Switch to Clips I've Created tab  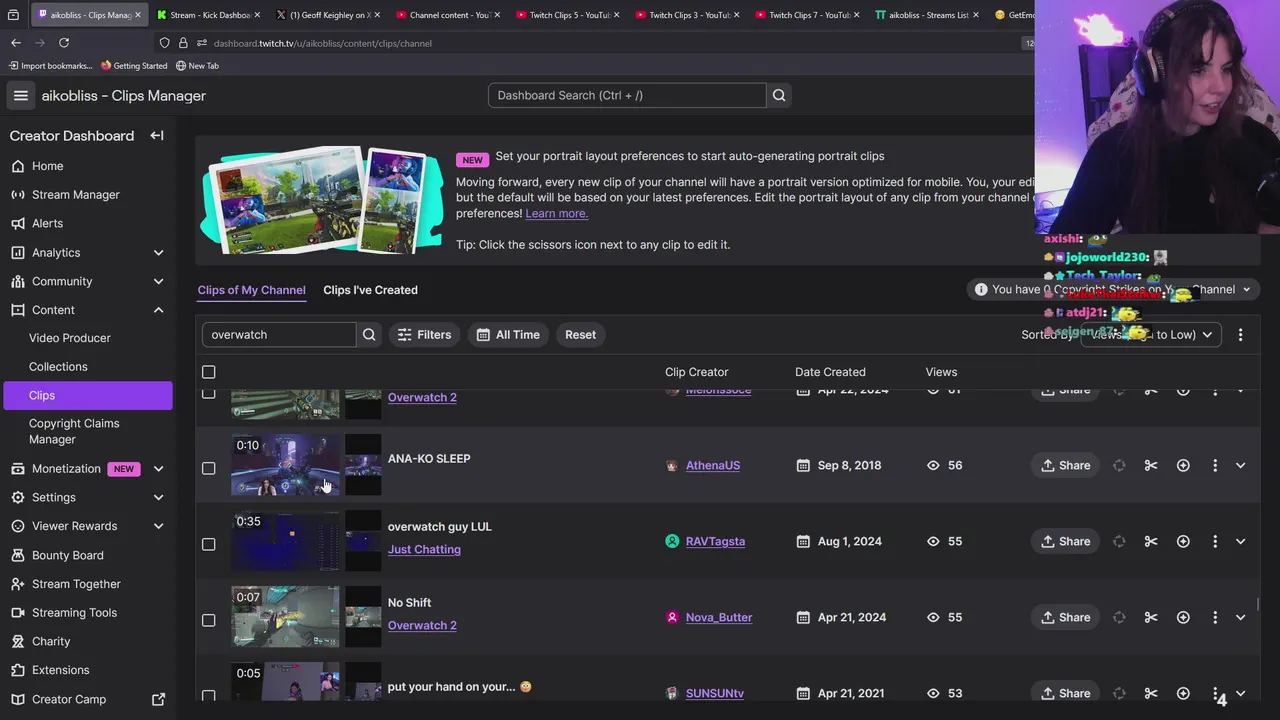click(x=370, y=290)
